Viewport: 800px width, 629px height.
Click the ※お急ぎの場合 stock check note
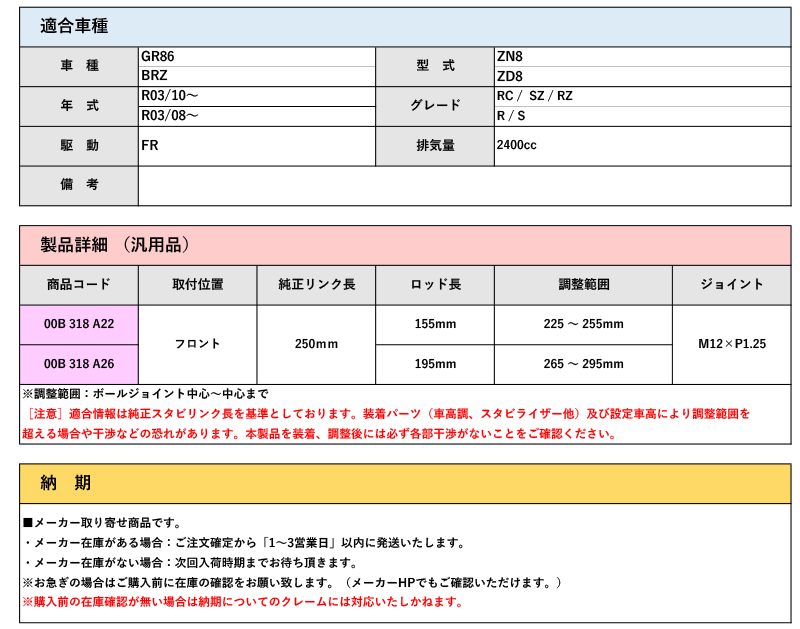coord(292,583)
